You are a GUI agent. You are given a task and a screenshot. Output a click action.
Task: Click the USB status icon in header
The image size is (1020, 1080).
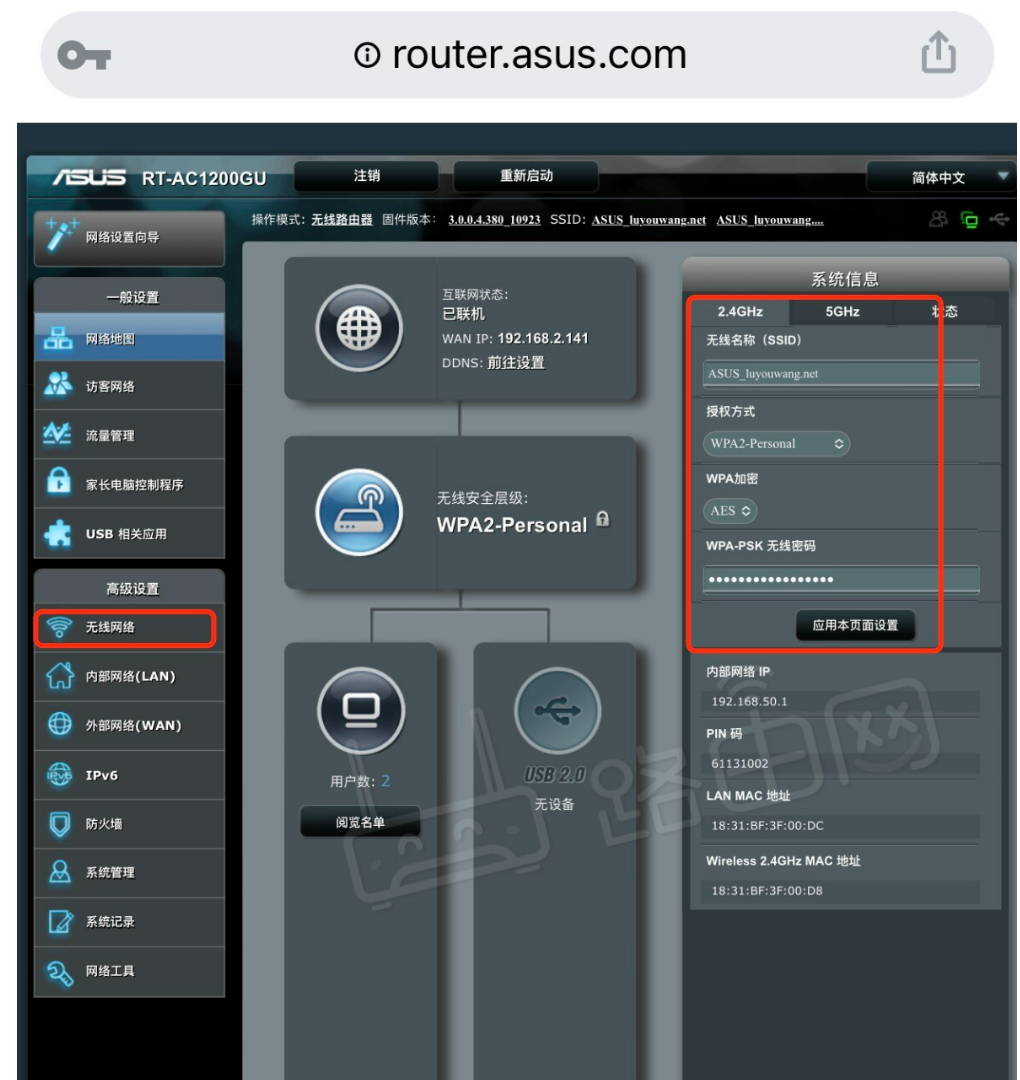pos(999,219)
